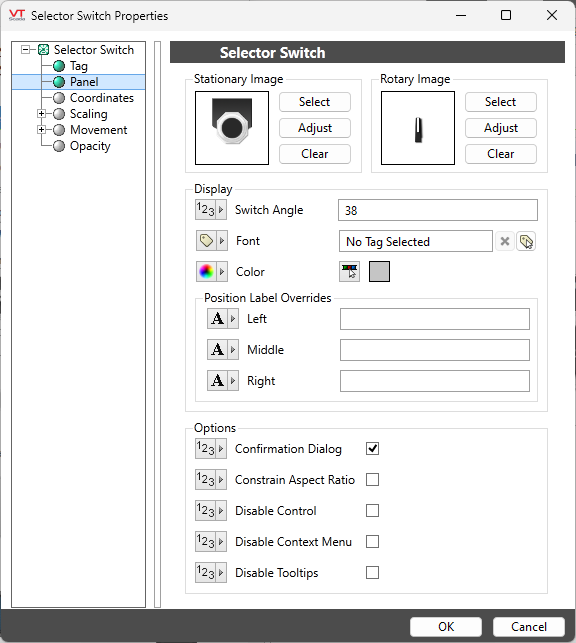Uncheck the Confirmation Dialog checkbox
Image resolution: width=576 pixels, height=643 pixels.
[x=372, y=449]
